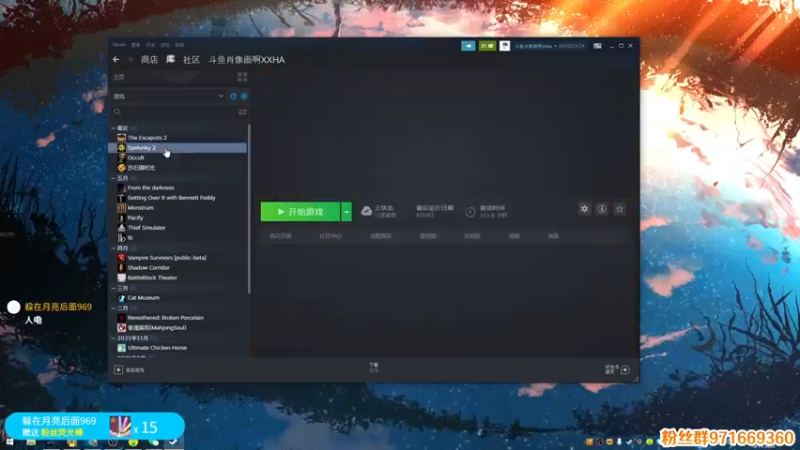The height and width of the screenshot is (450, 800).
Task: Collapse the 最近 recent group
Action: (113, 128)
